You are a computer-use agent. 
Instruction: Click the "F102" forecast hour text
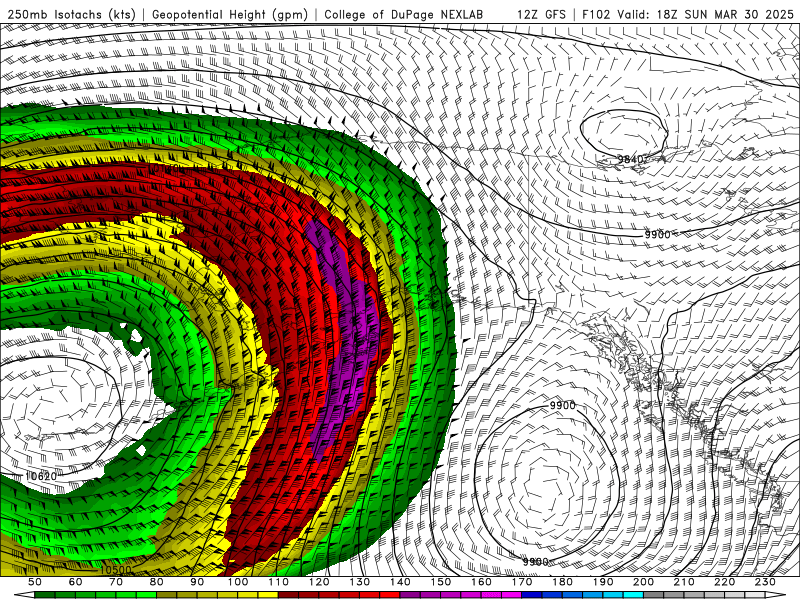coord(596,15)
